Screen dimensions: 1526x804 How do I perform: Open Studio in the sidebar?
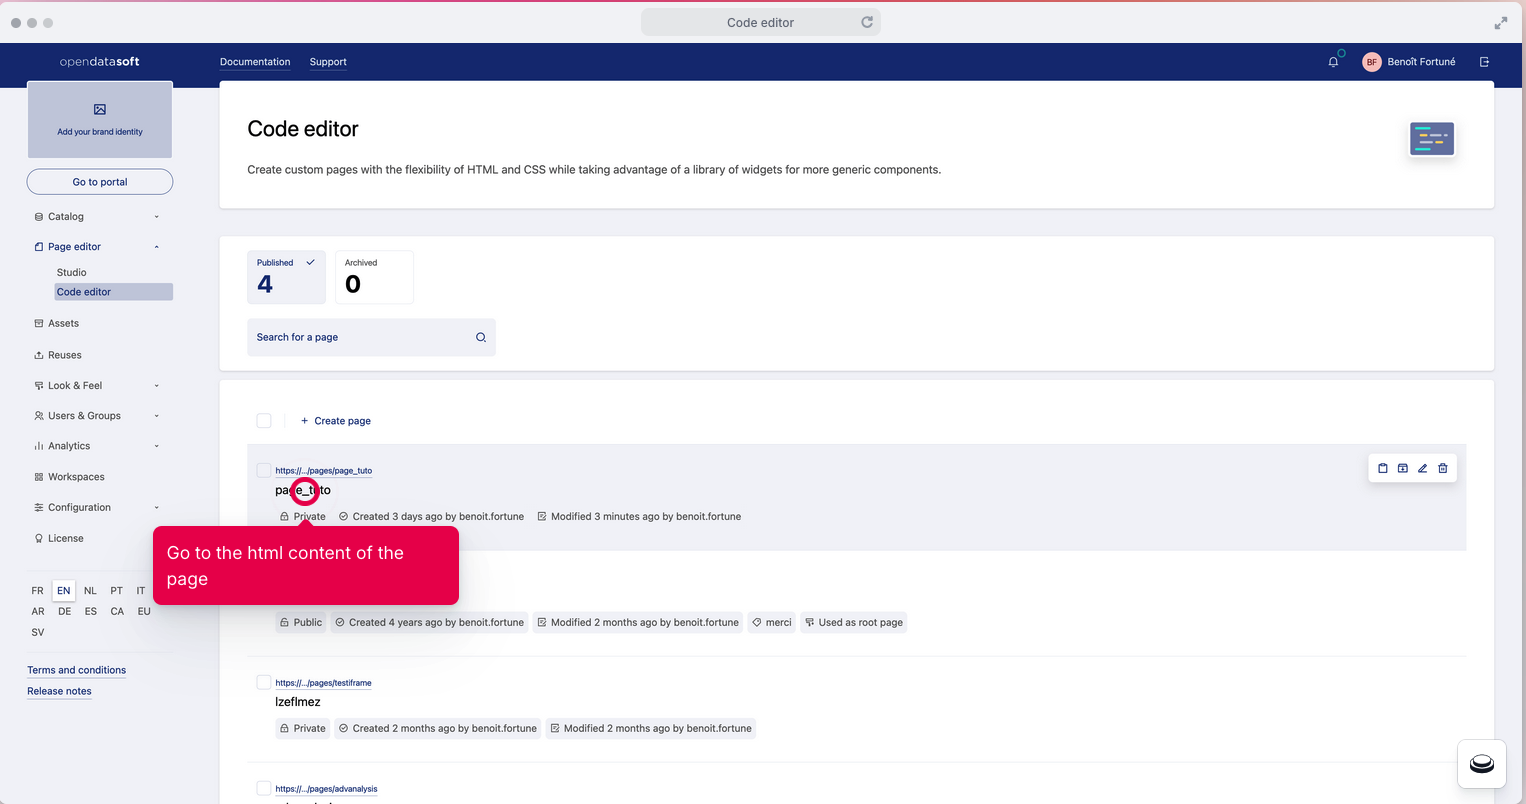[x=72, y=272]
